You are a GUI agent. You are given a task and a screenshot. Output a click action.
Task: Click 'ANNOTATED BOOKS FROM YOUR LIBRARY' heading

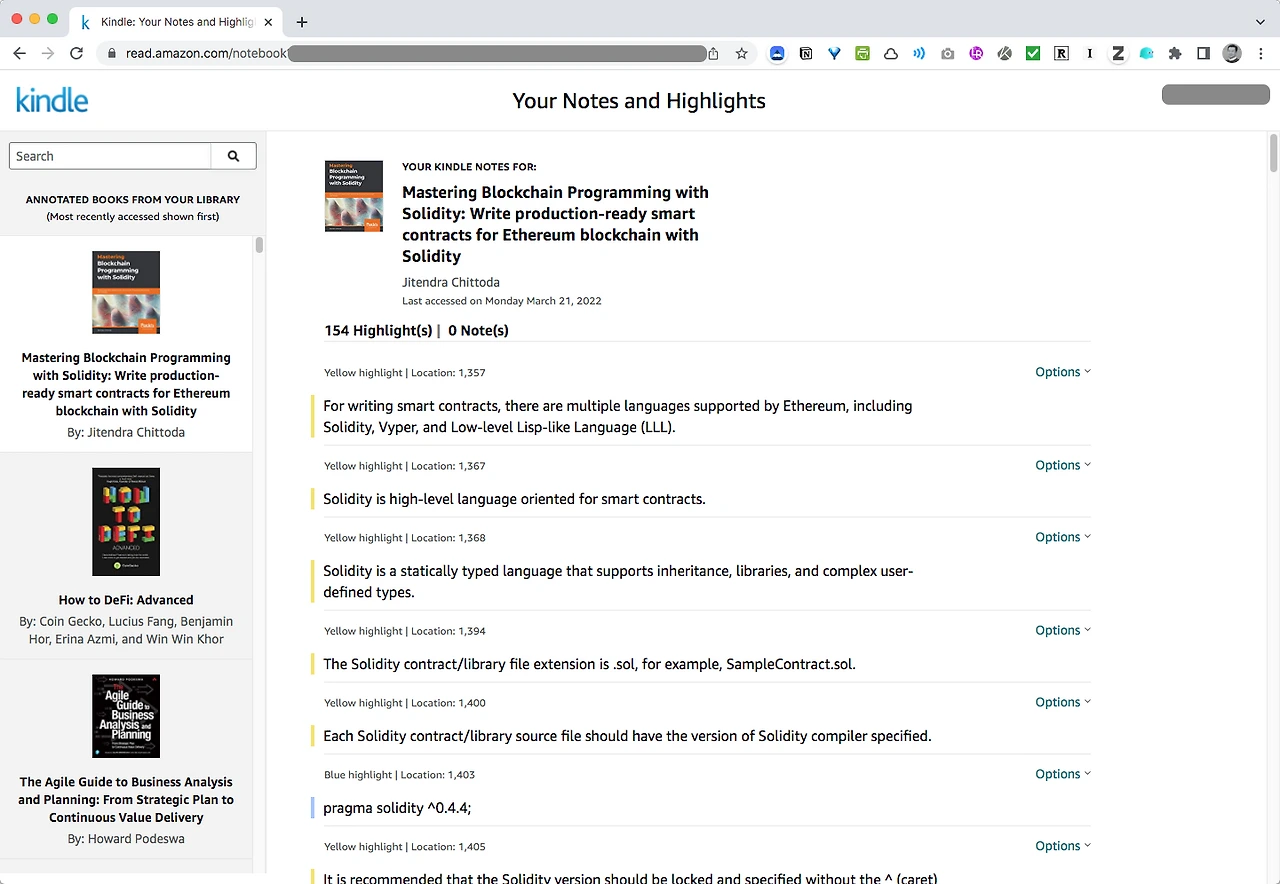(x=133, y=200)
